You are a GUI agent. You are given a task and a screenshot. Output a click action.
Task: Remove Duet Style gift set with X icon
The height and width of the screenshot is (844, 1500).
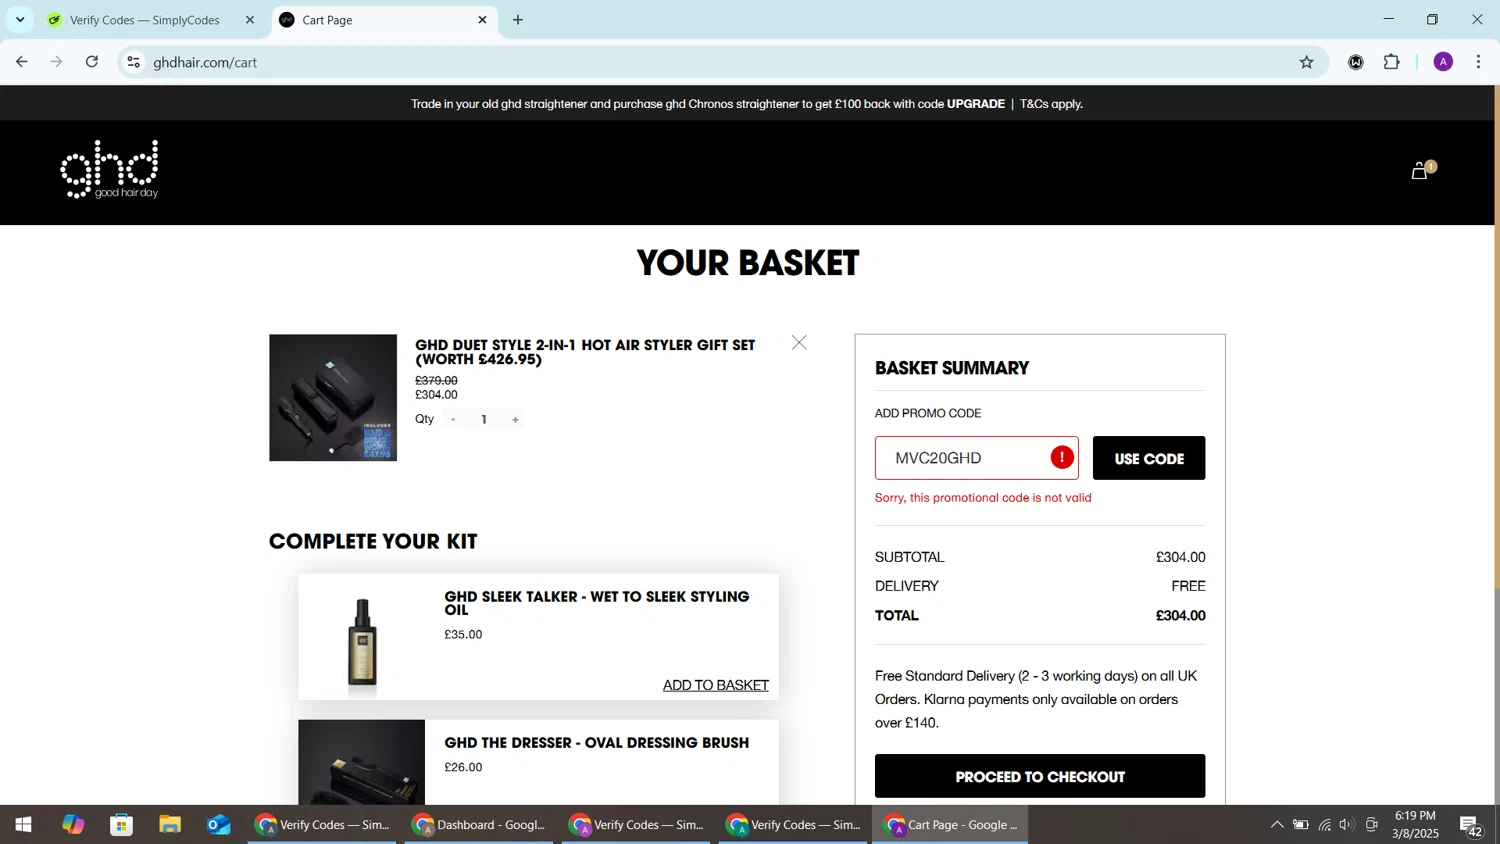[x=799, y=343]
